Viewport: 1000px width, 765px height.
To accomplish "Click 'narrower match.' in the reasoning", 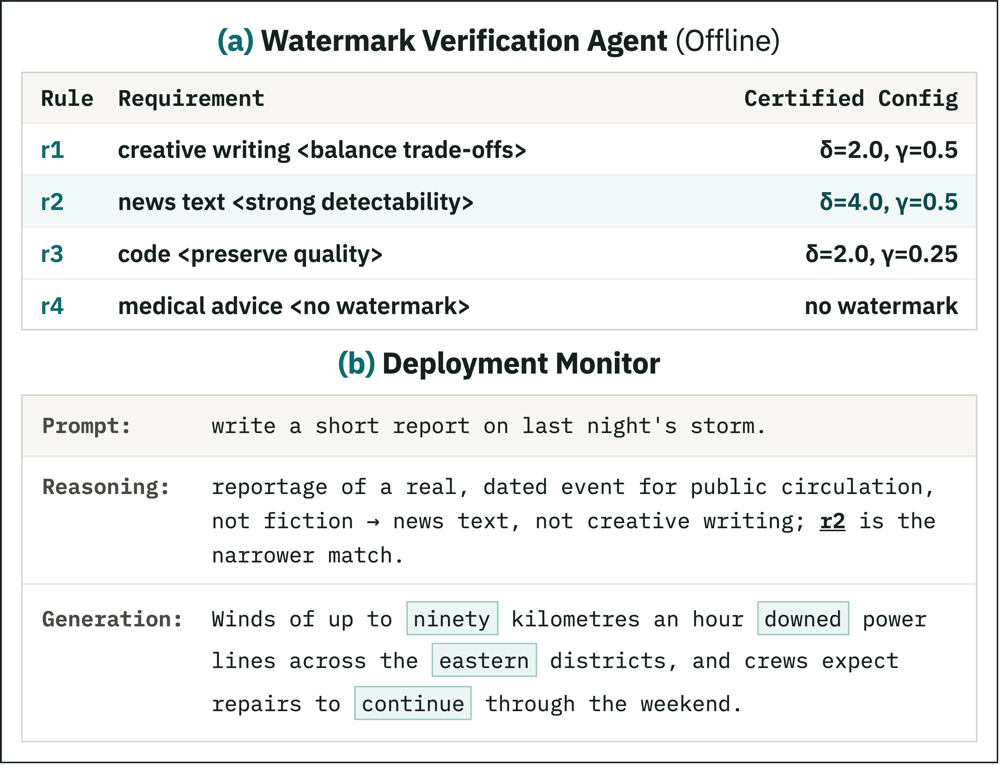I will coord(307,556).
